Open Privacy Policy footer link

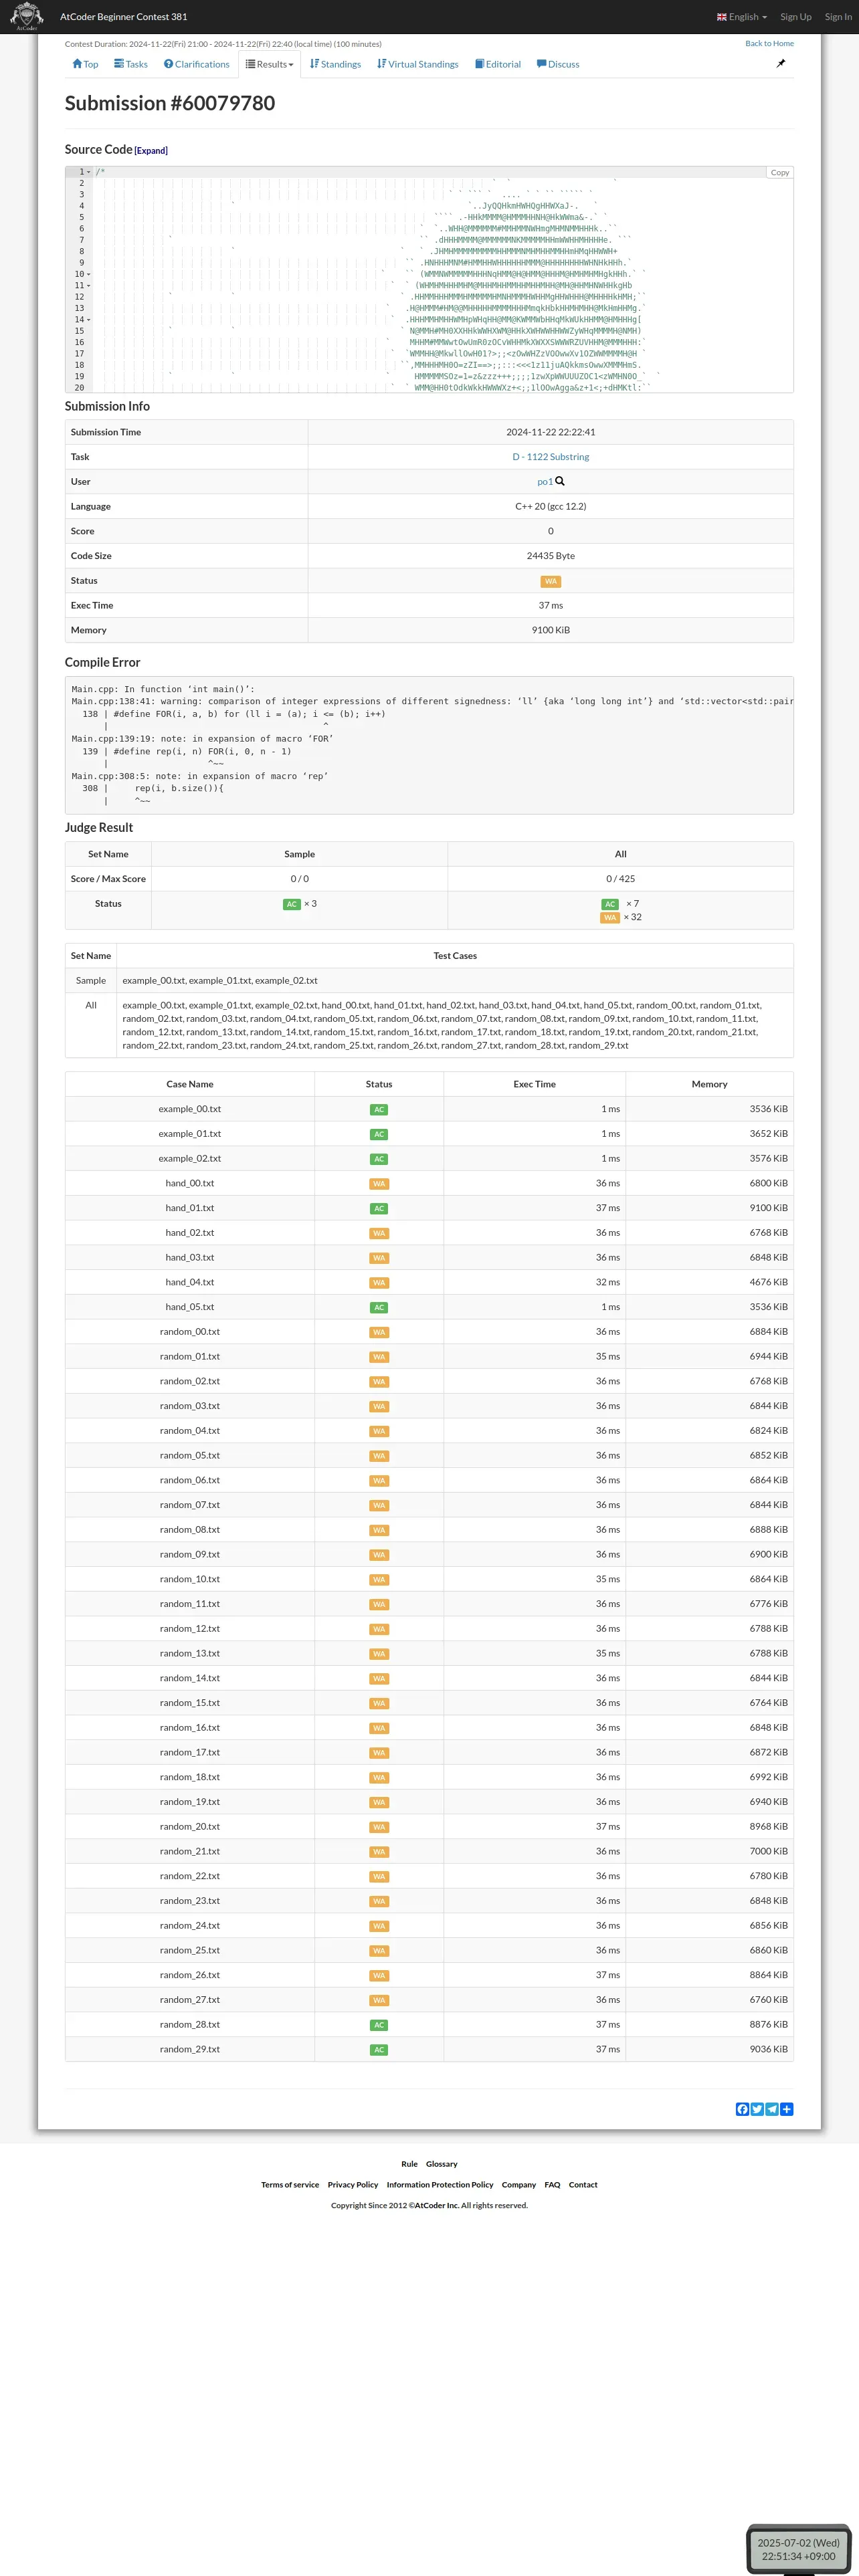point(353,2185)
